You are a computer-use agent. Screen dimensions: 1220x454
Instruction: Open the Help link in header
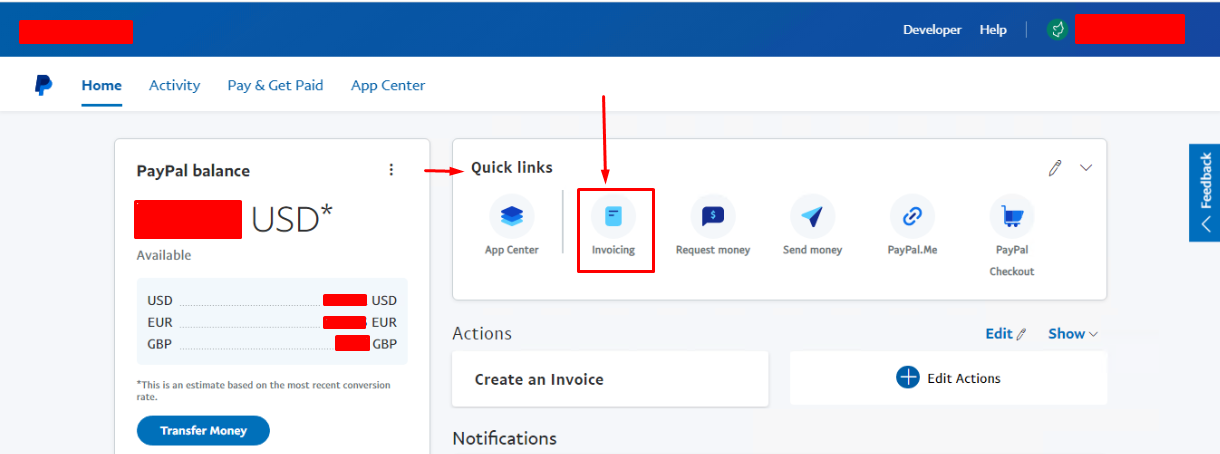click(x=993, y=30)
